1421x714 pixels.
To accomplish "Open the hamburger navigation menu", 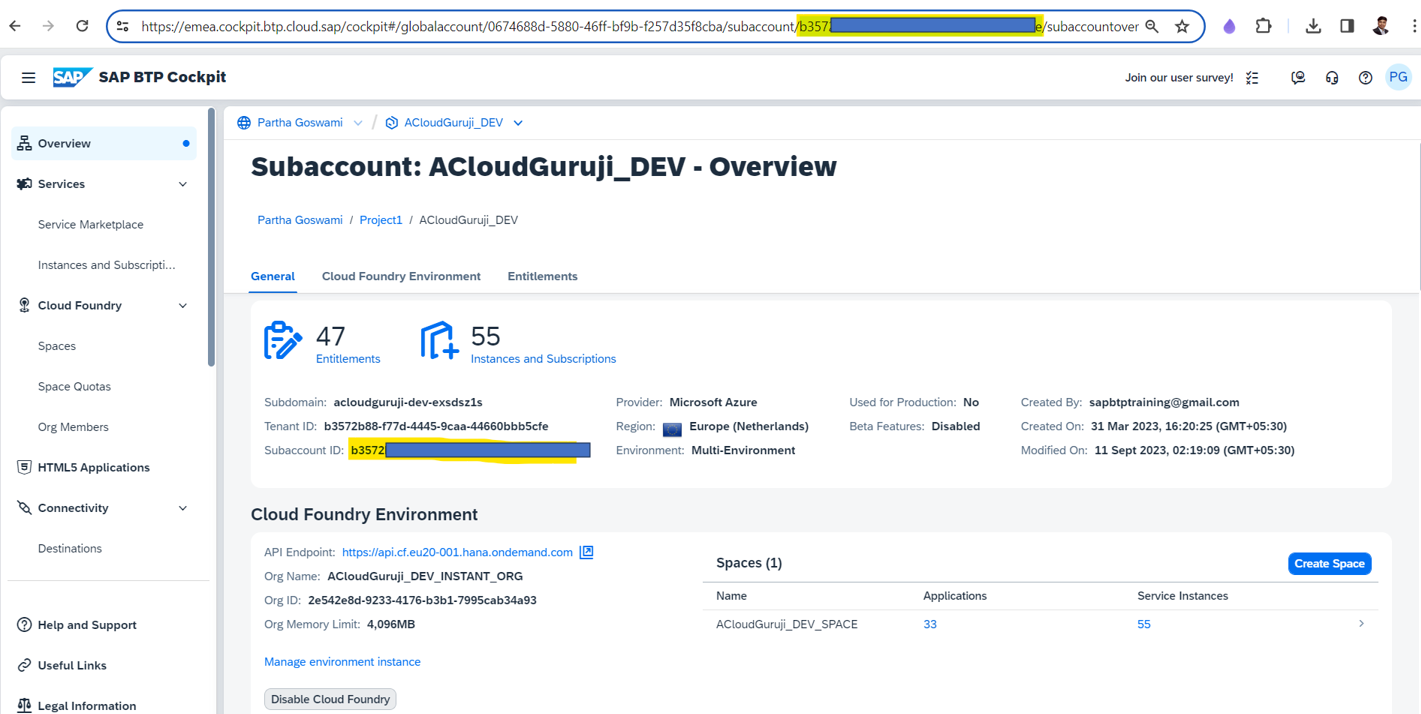I will click(x=28, y=77).
